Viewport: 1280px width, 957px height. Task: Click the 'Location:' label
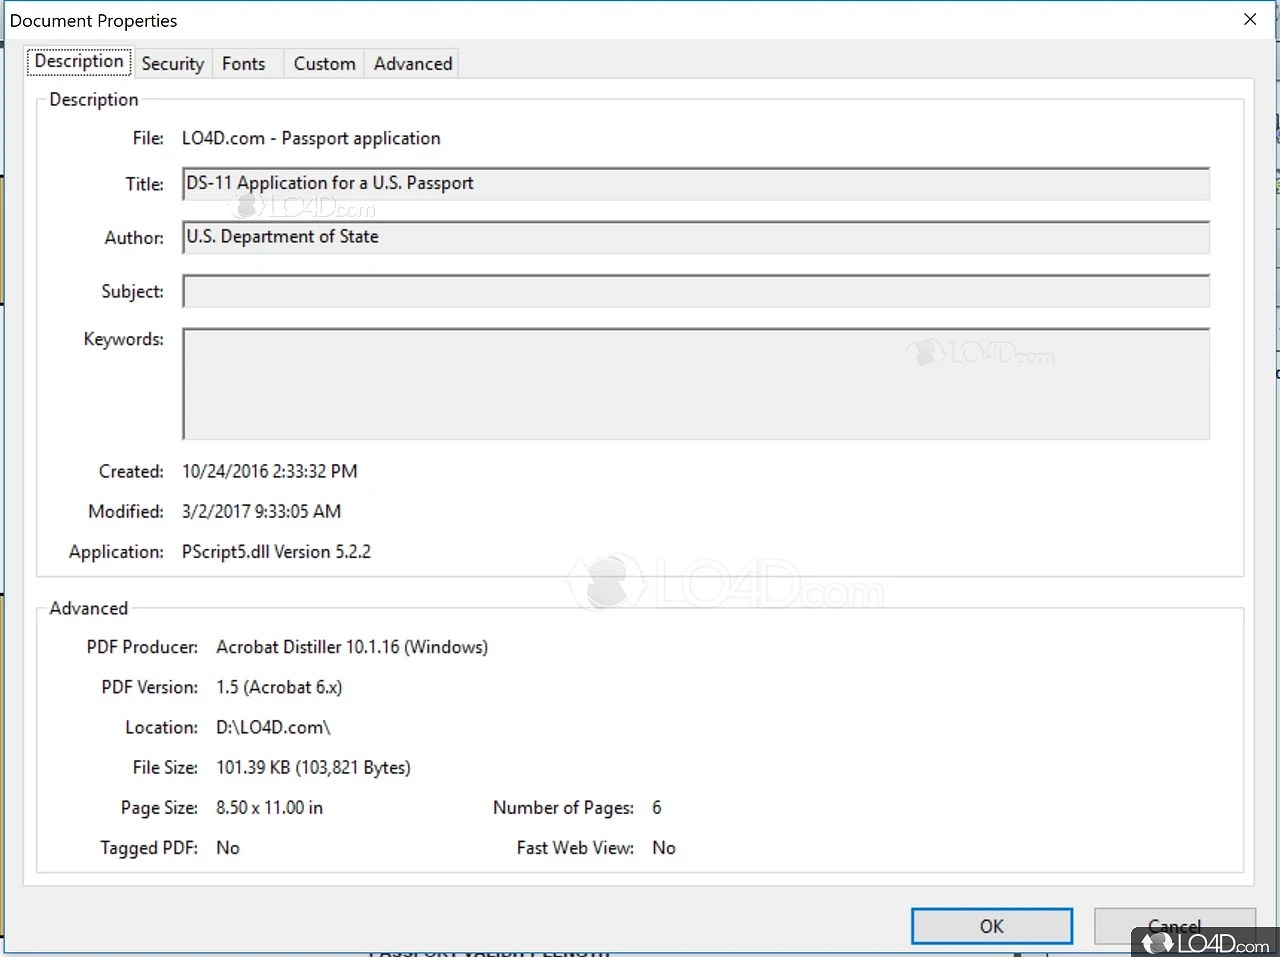161,727
